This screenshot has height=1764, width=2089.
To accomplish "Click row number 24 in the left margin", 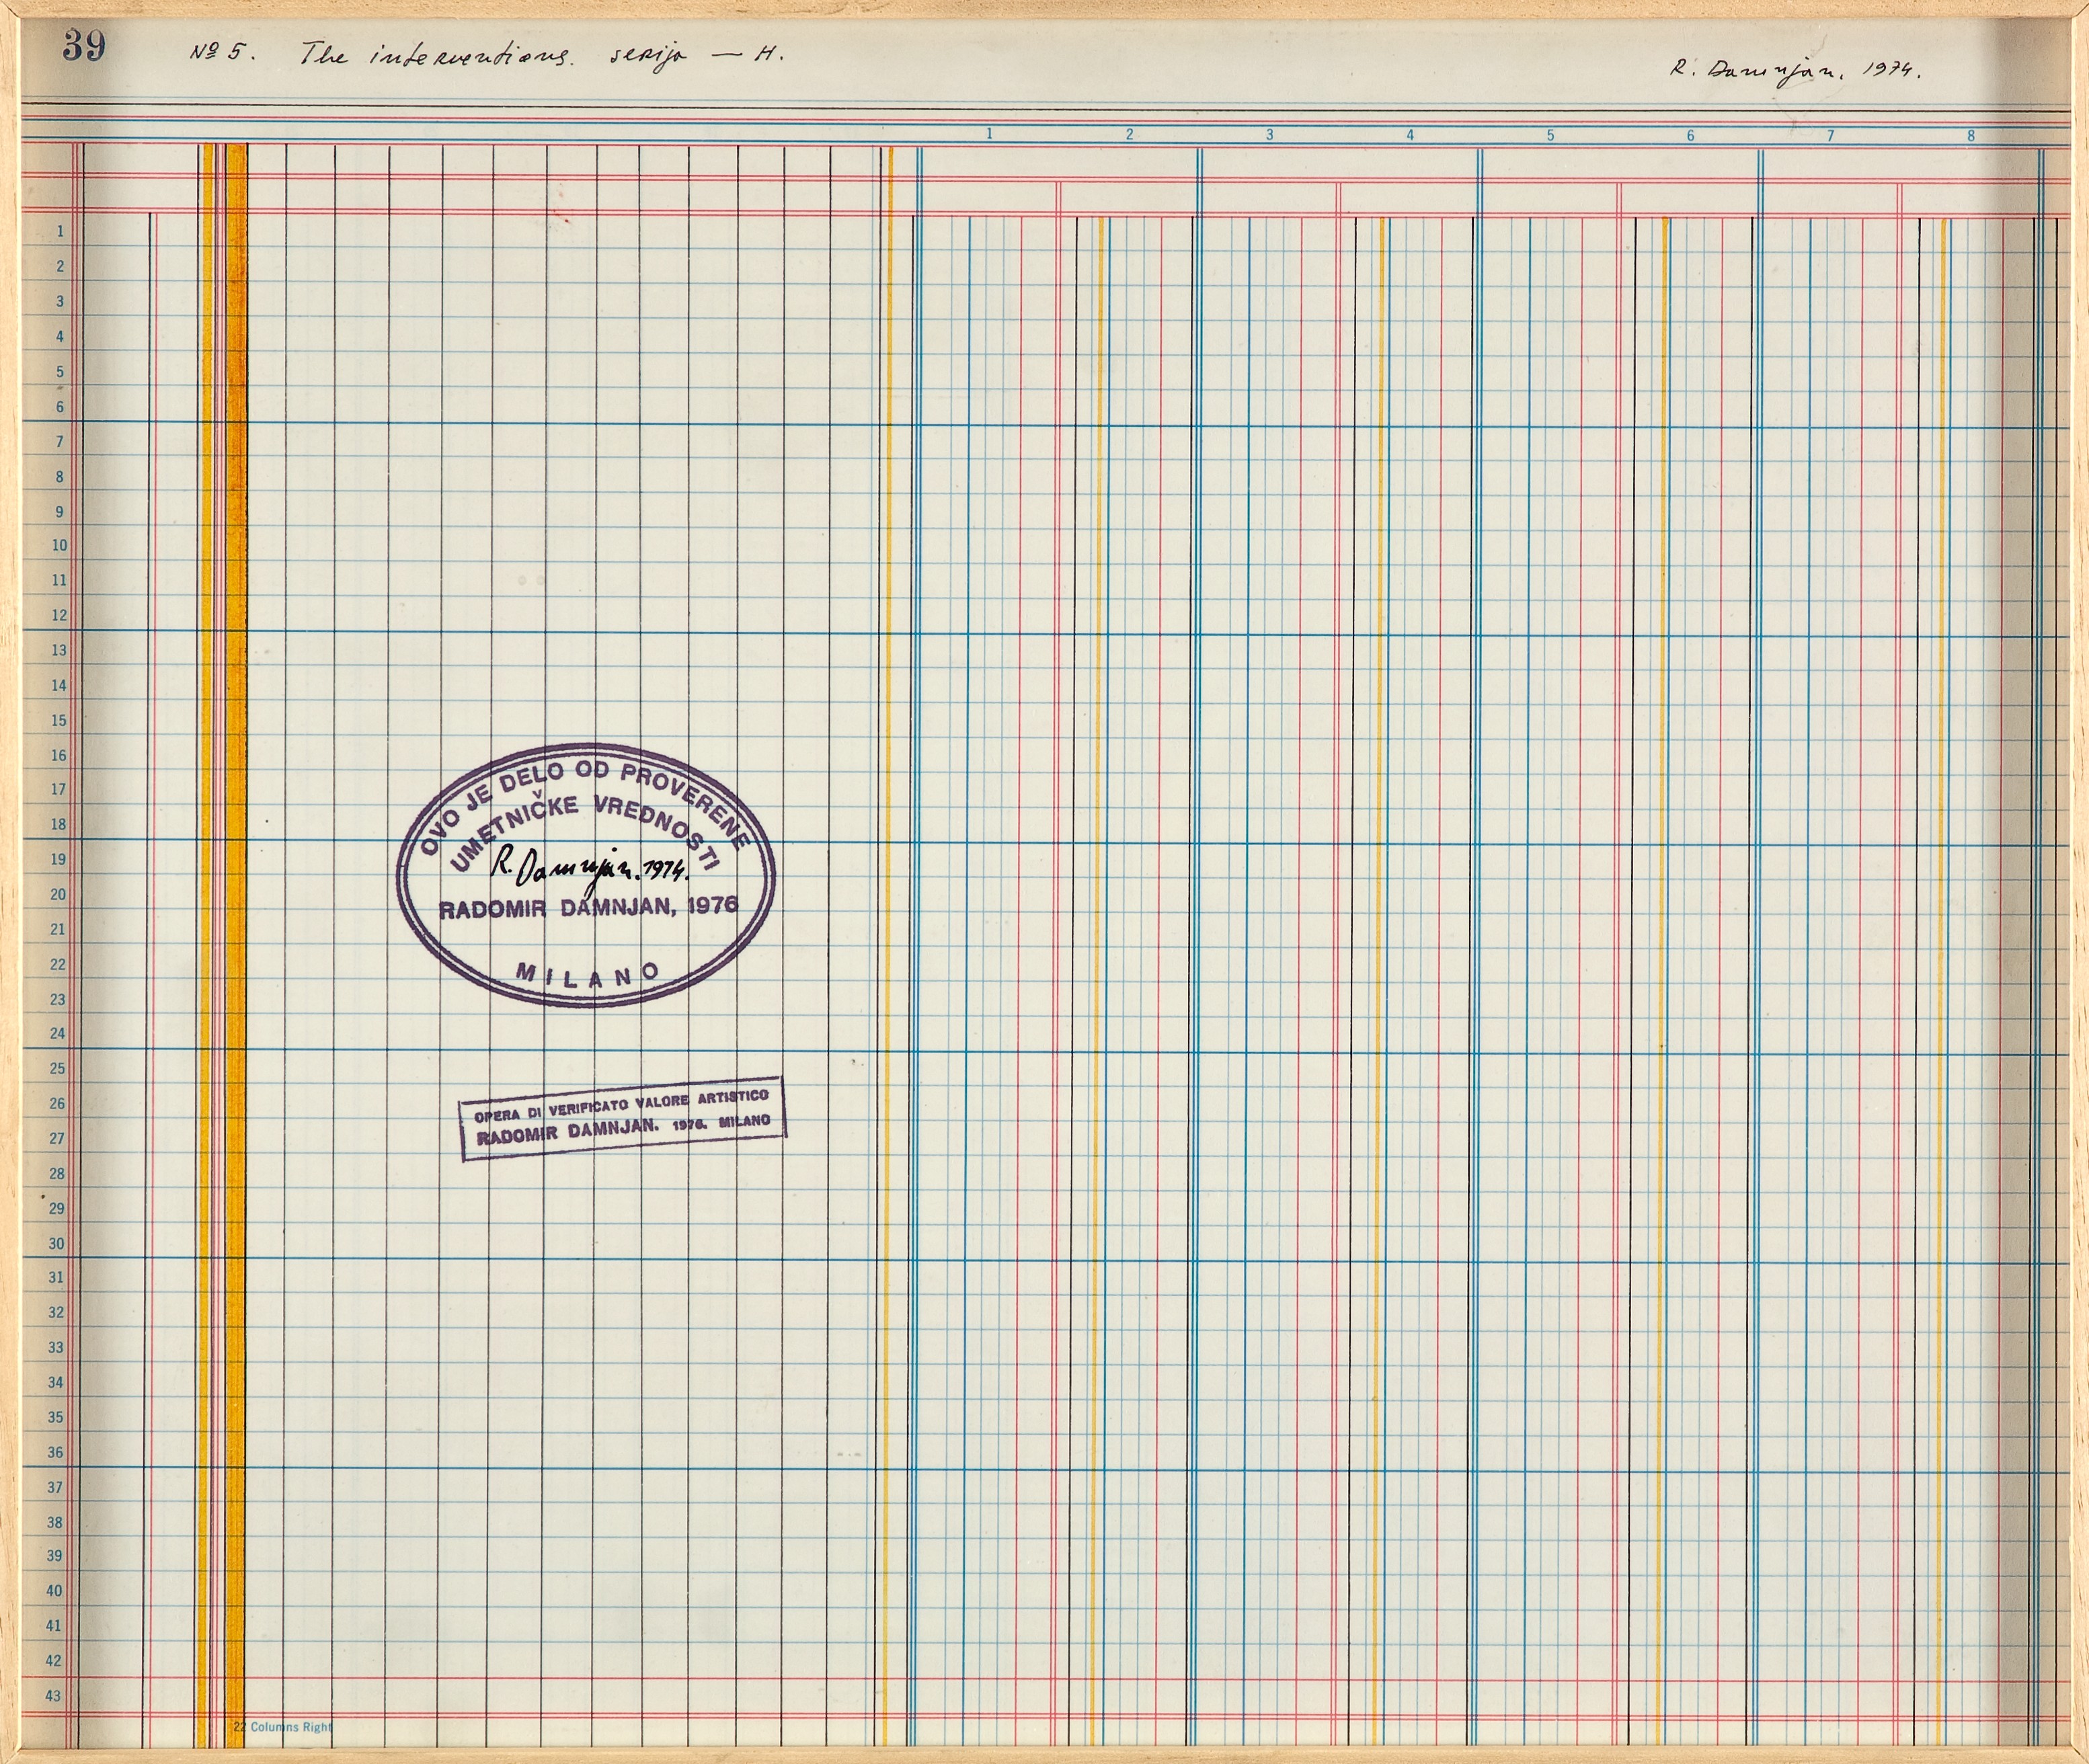I will tap(58, 1033).
